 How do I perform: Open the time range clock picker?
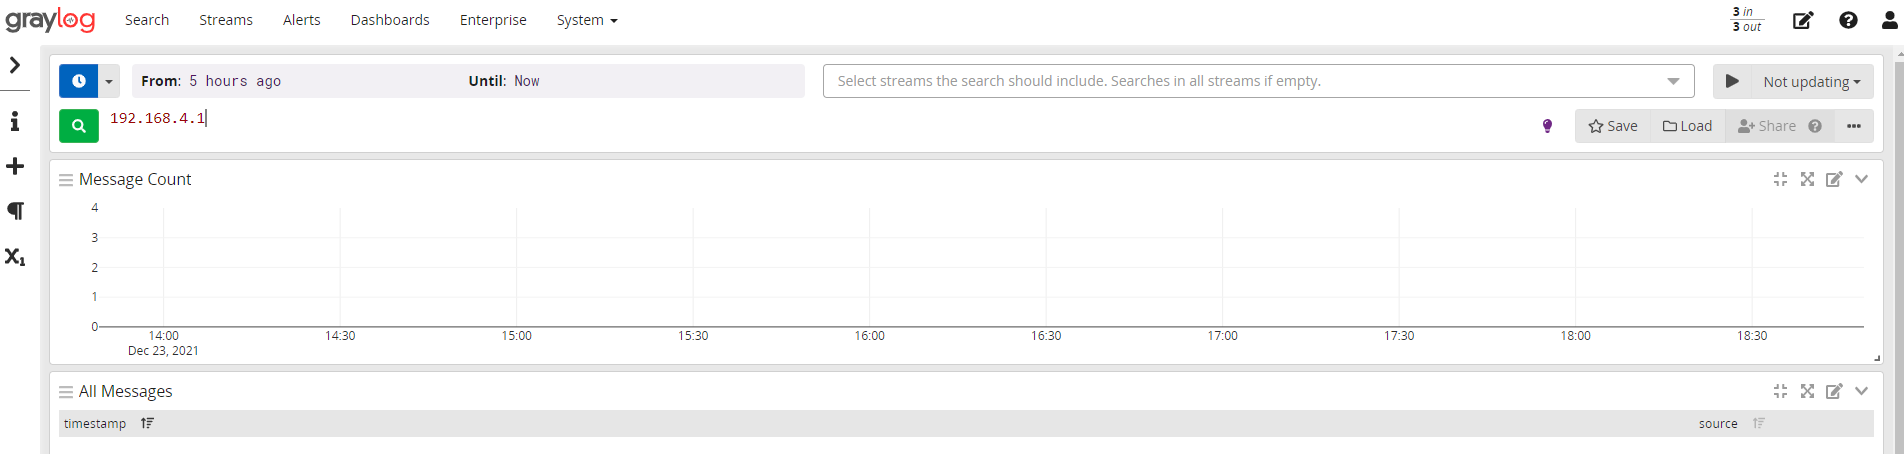[x=79, y=81]
